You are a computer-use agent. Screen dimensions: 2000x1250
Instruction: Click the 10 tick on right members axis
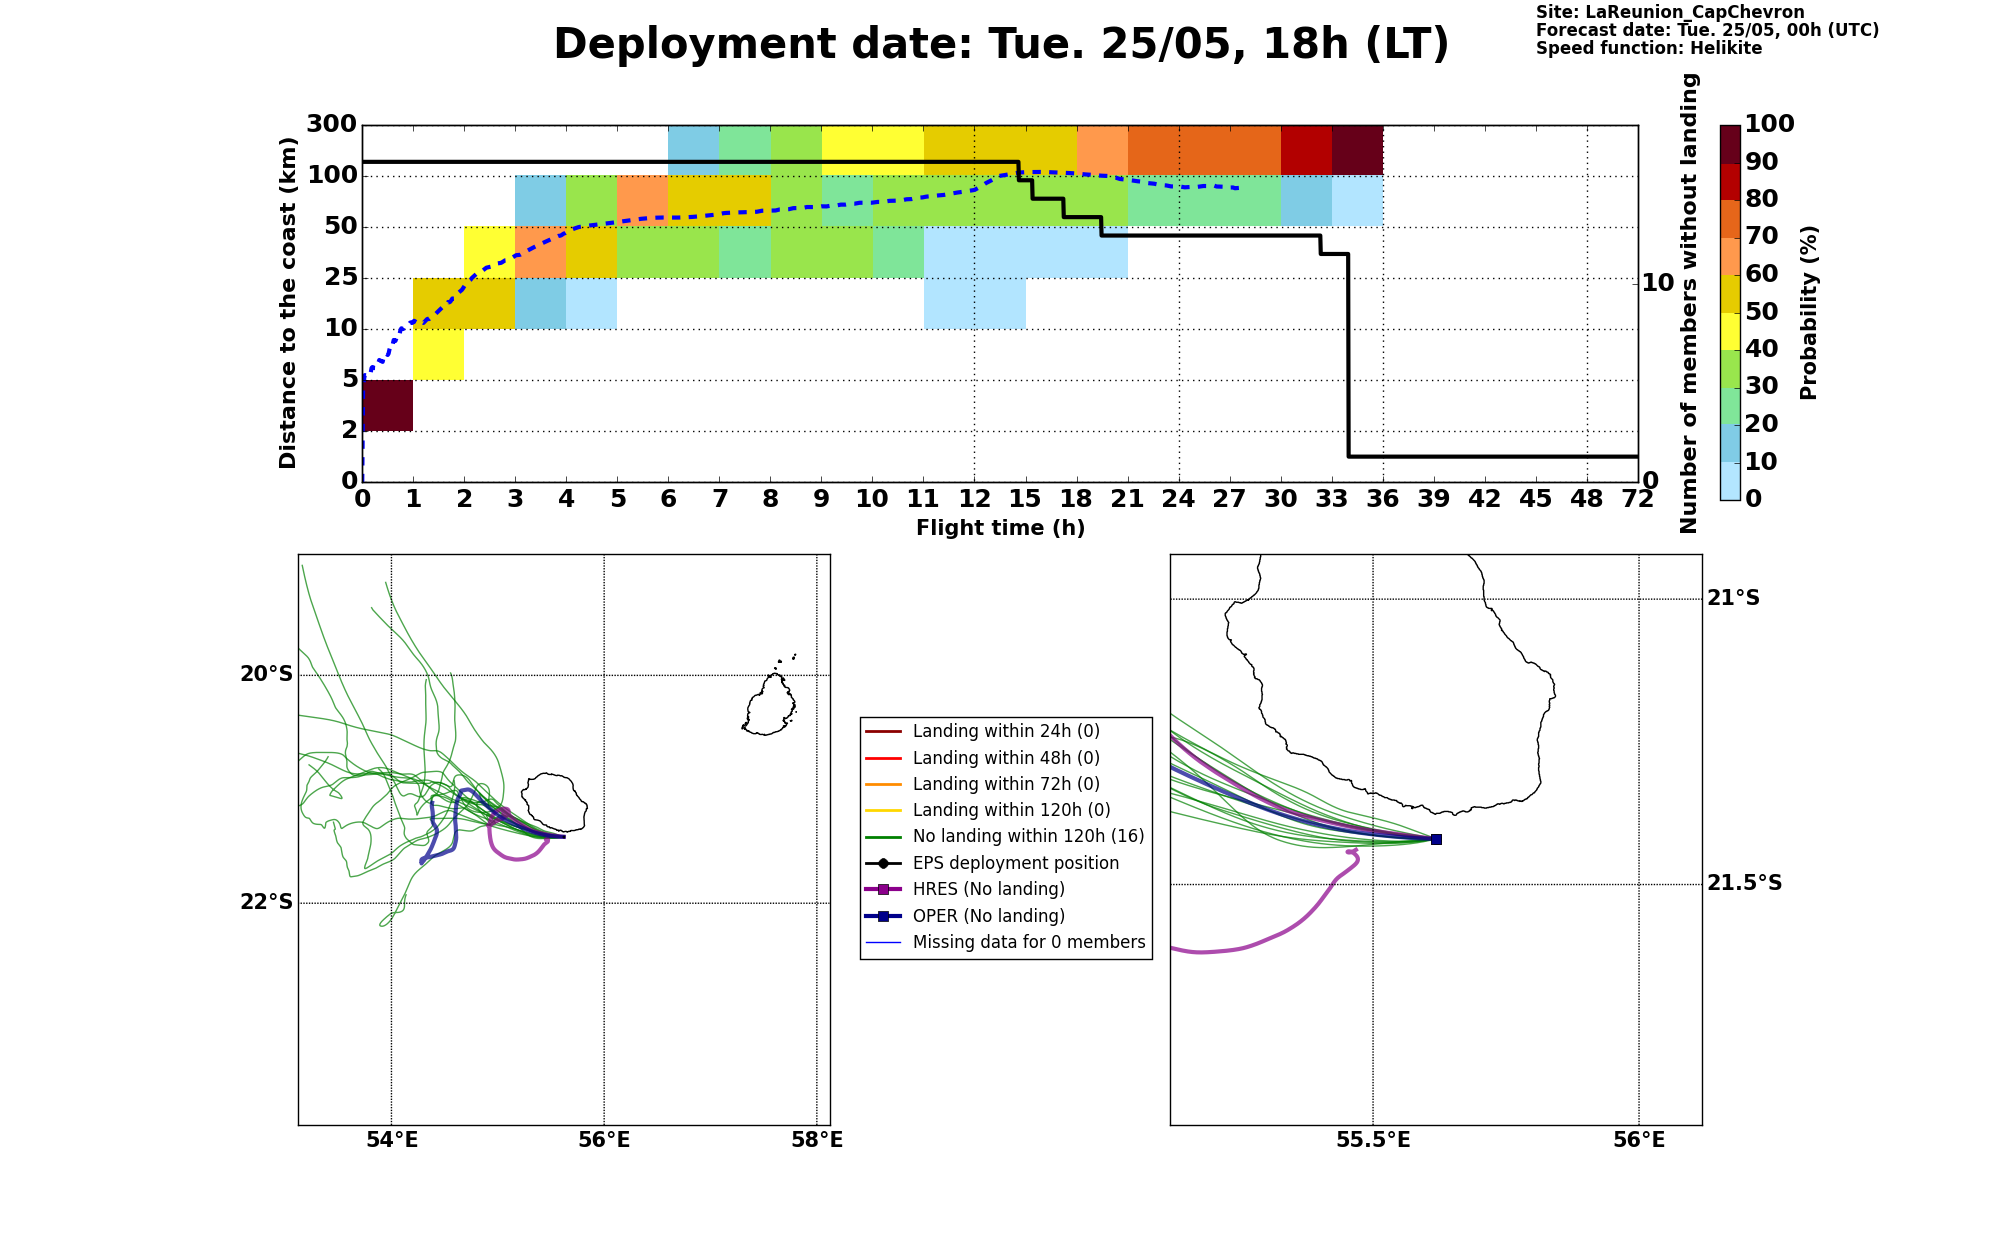(1658, 283)
